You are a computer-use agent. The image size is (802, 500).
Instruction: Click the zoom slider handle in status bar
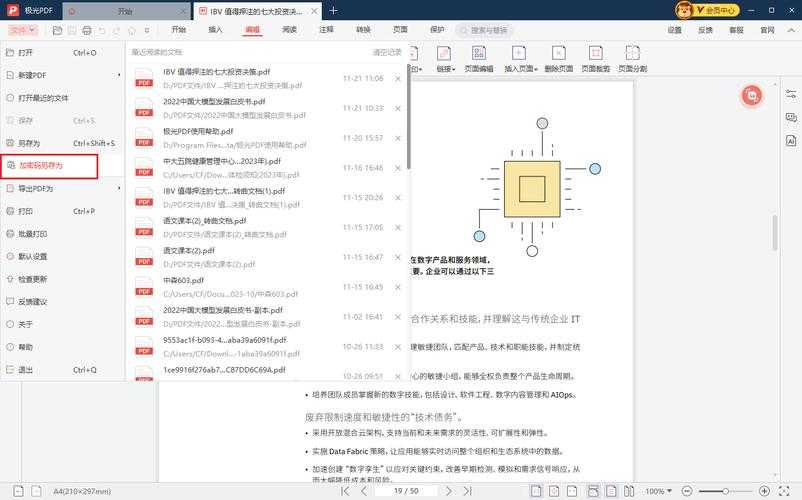point(725,491)
